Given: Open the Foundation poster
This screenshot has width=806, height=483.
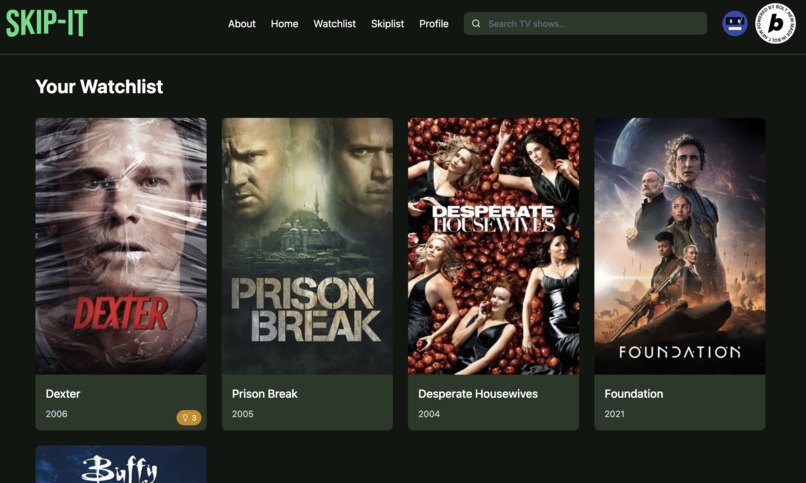Looking at the screenshot, I should pyautogui.click(x=680, y=246).
